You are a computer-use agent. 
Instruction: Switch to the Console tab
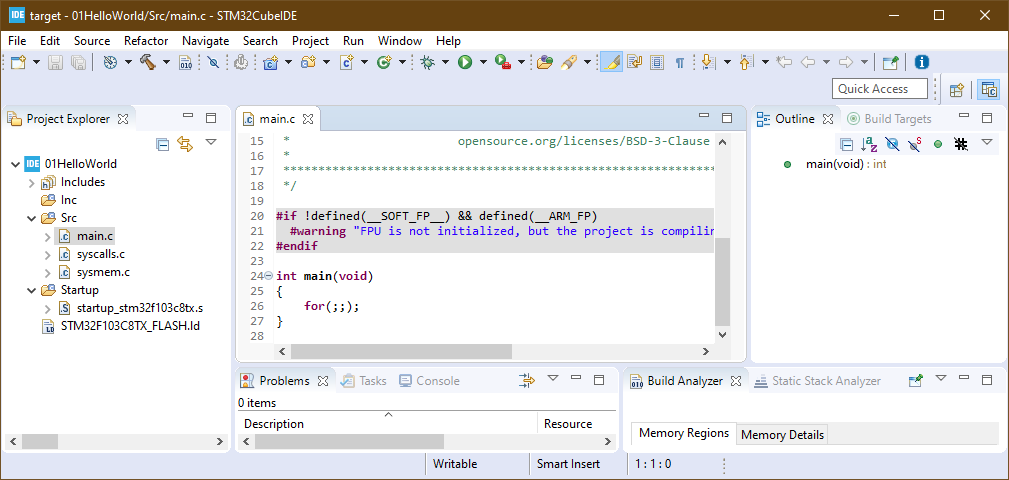click(x=429, y=381)
